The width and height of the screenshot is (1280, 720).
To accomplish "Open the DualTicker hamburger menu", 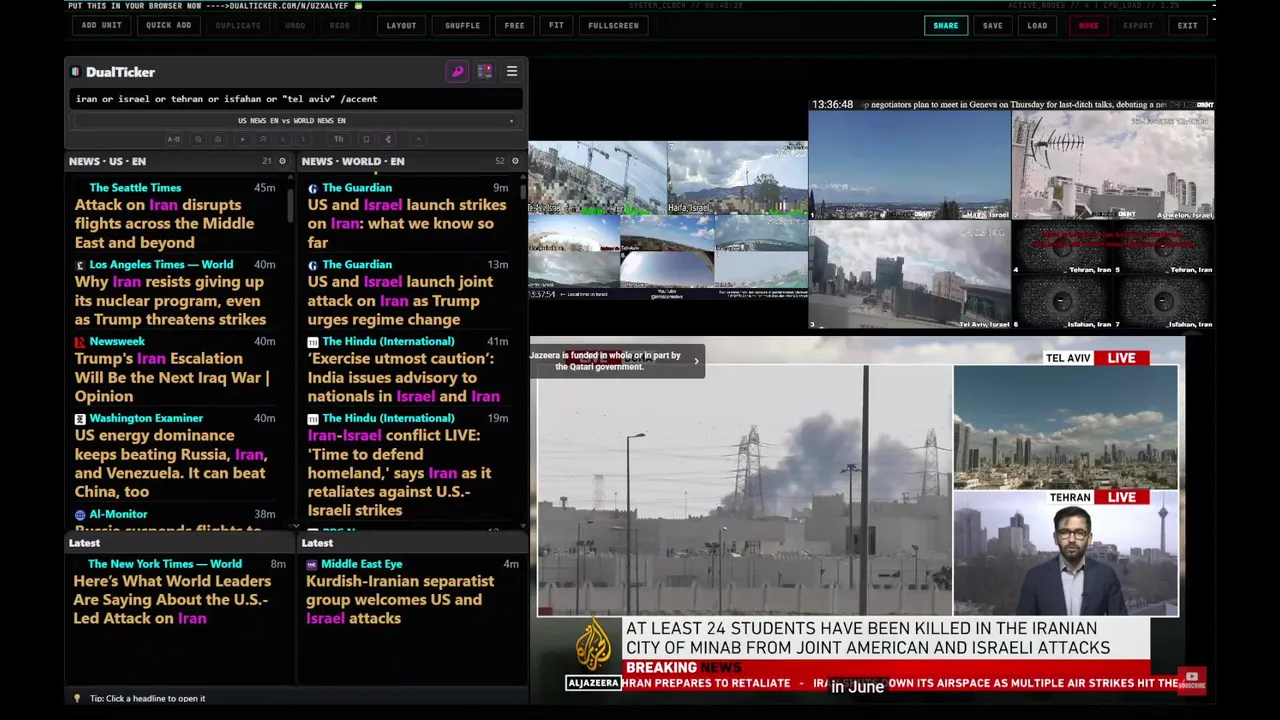I will [512, 72].
